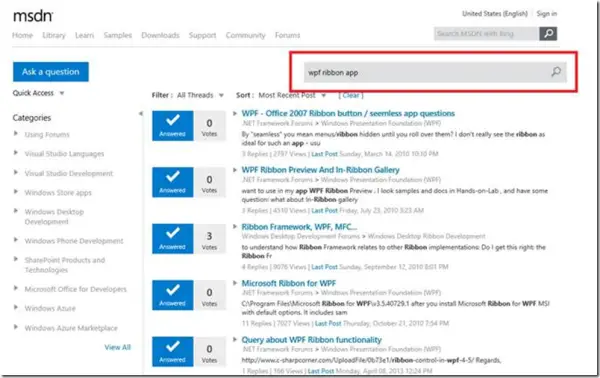Click the Search MSDN with Bing field
Screen dimensions: 600x378
[x=487, y=34]
